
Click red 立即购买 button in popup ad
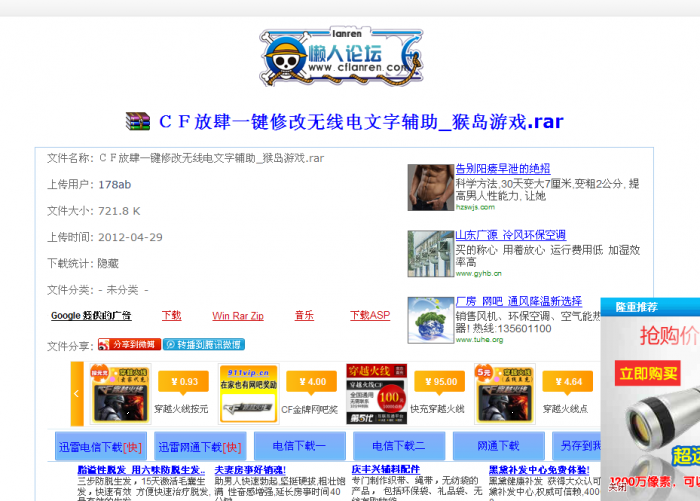tap(647, 373)
